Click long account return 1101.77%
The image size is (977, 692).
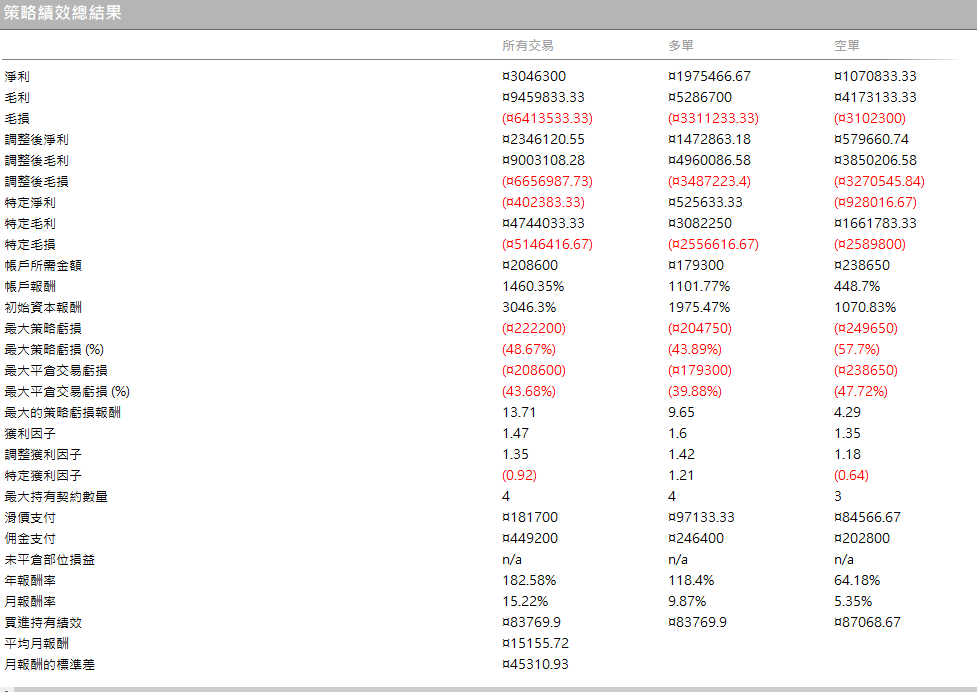pyautogui.click(x=699, y=287)
